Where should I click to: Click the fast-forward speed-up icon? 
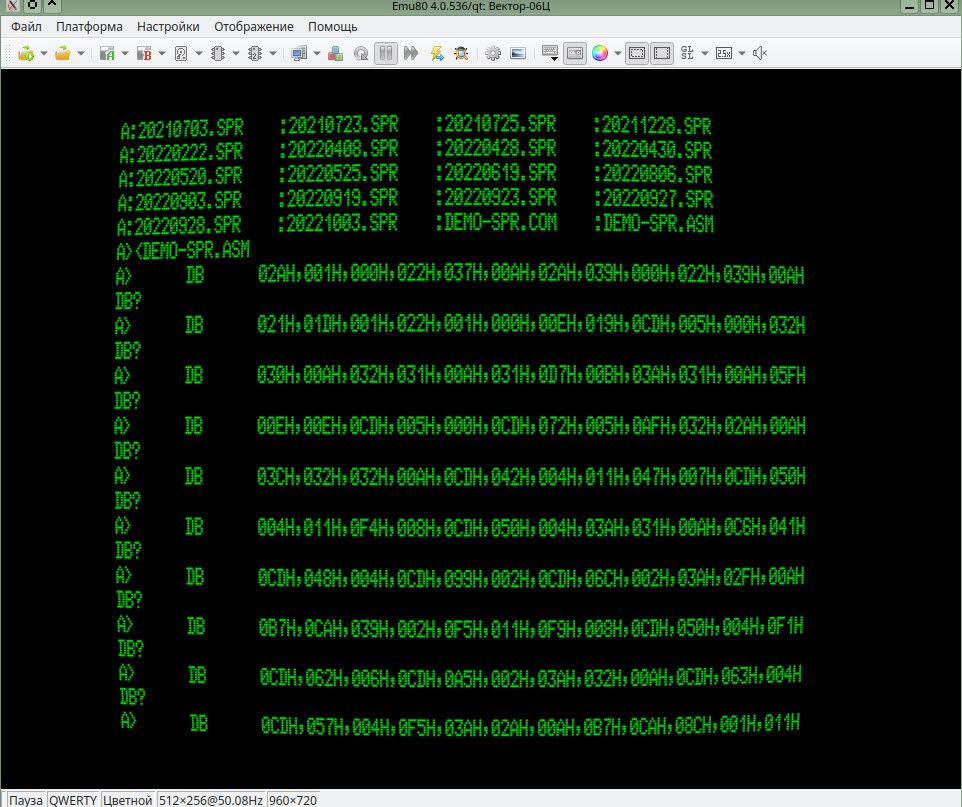411,53
